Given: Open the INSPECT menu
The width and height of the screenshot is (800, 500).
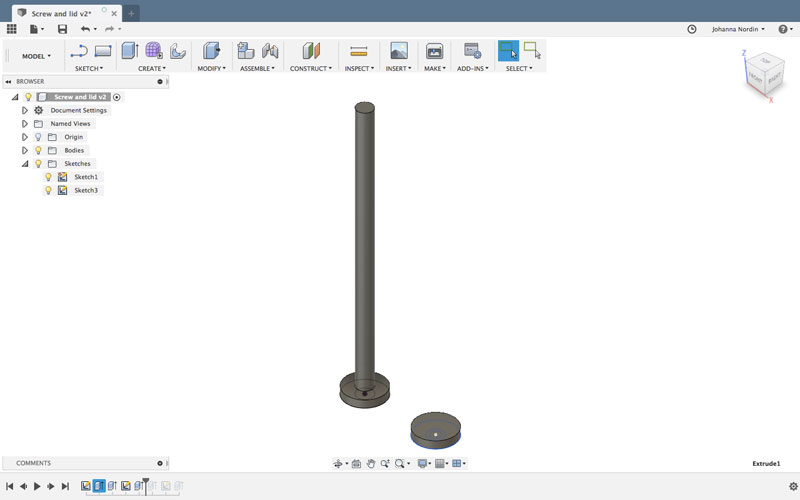Looking at the screenshot, I should 359,68.
